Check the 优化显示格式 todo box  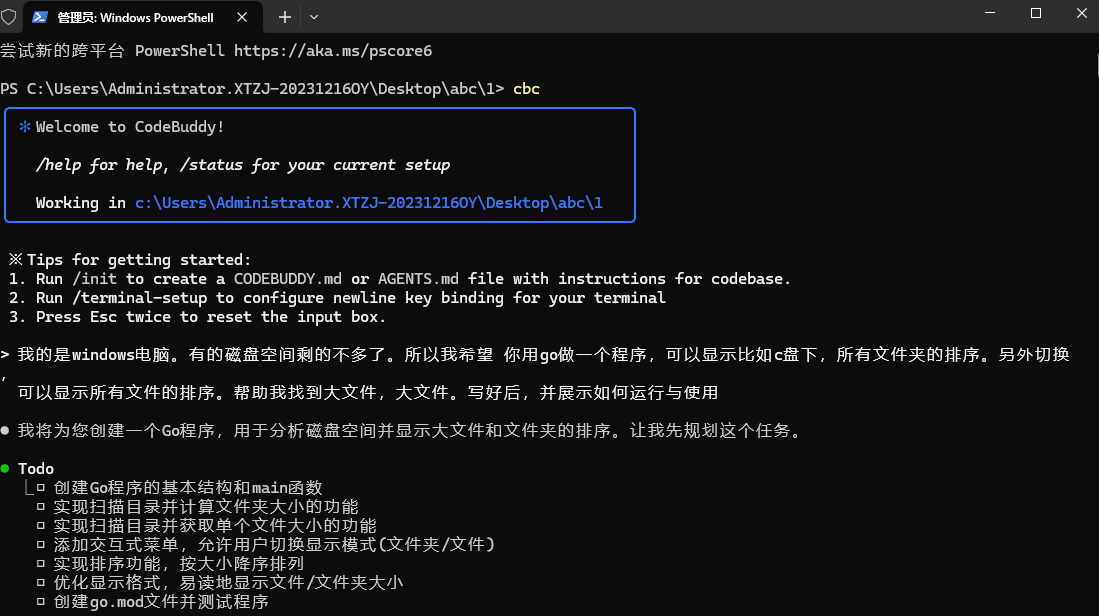[41, 582]
